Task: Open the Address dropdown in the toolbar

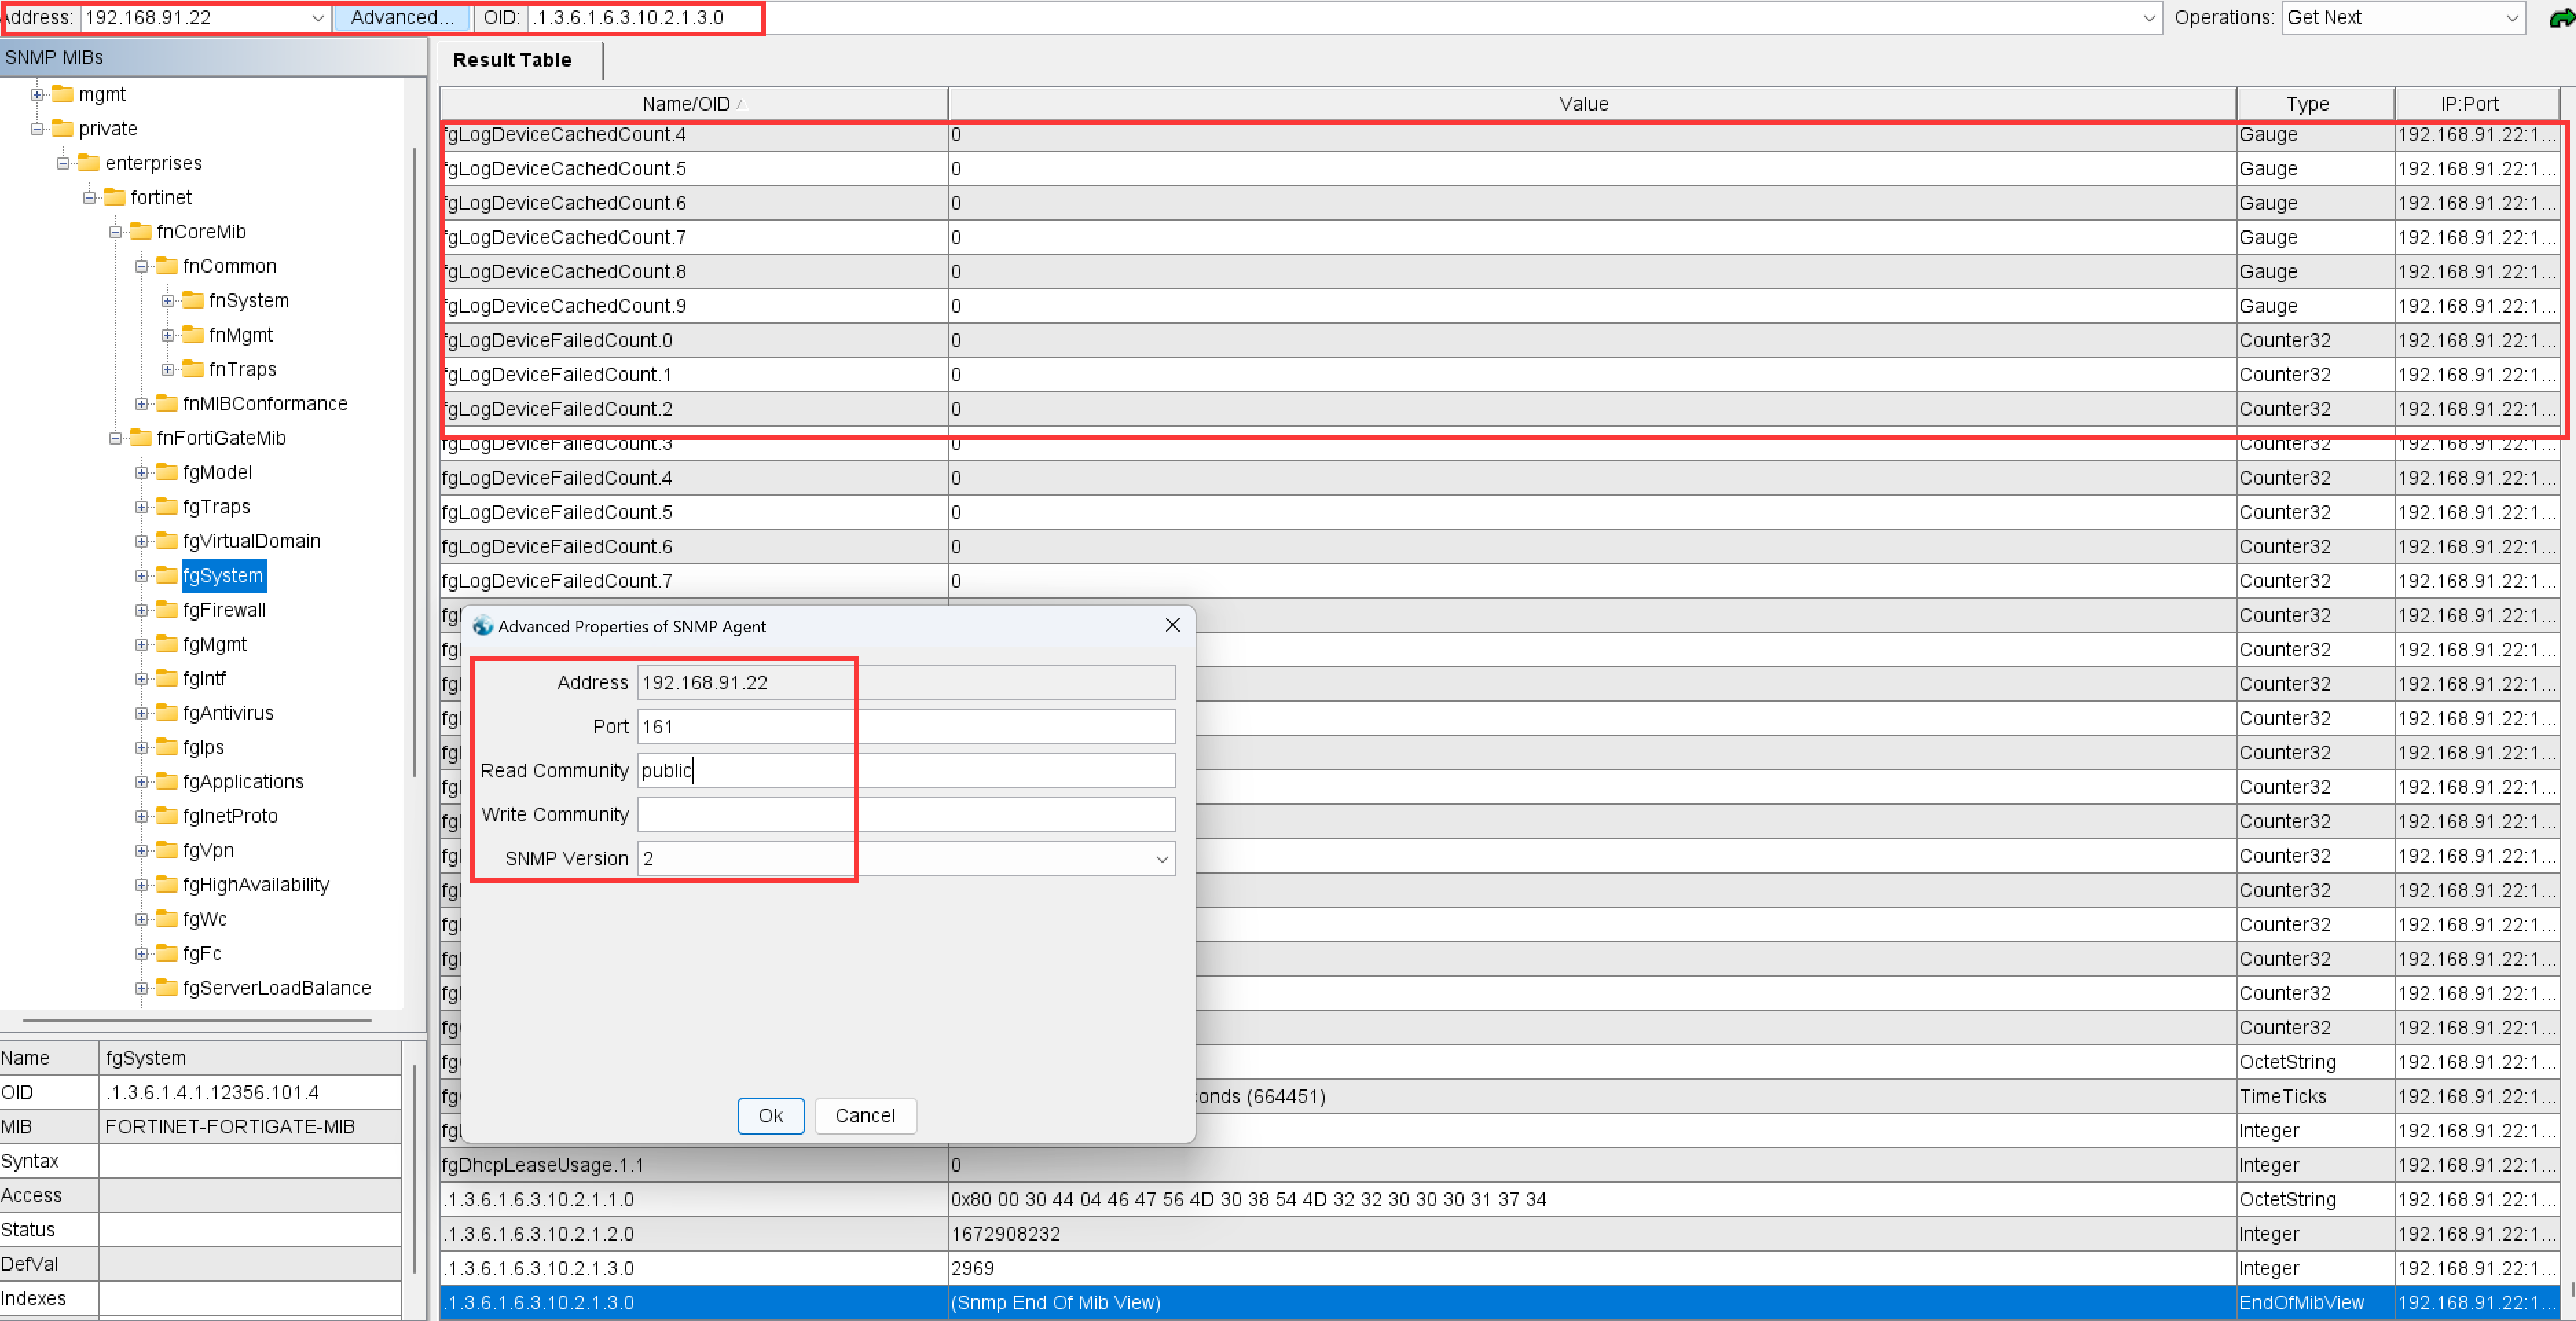Action: click(x=318, y=18)
